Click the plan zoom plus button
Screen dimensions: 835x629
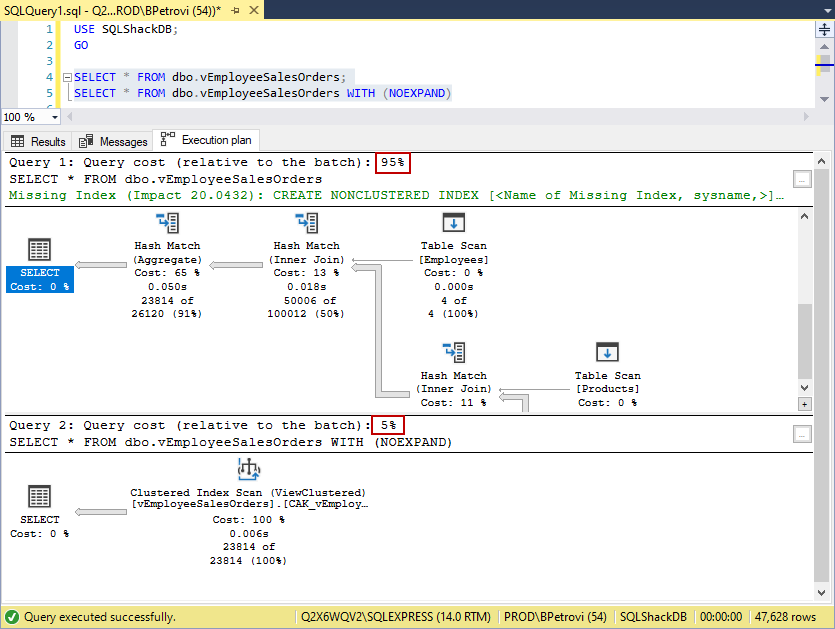tap(804, 404)
